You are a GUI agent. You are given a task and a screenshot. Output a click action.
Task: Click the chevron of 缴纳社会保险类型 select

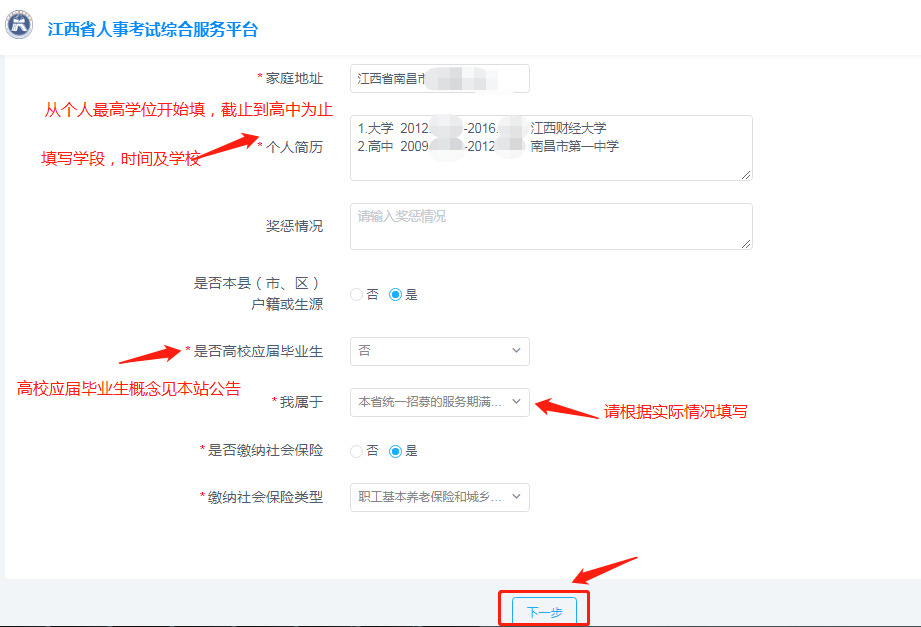[x=516, y=497]
